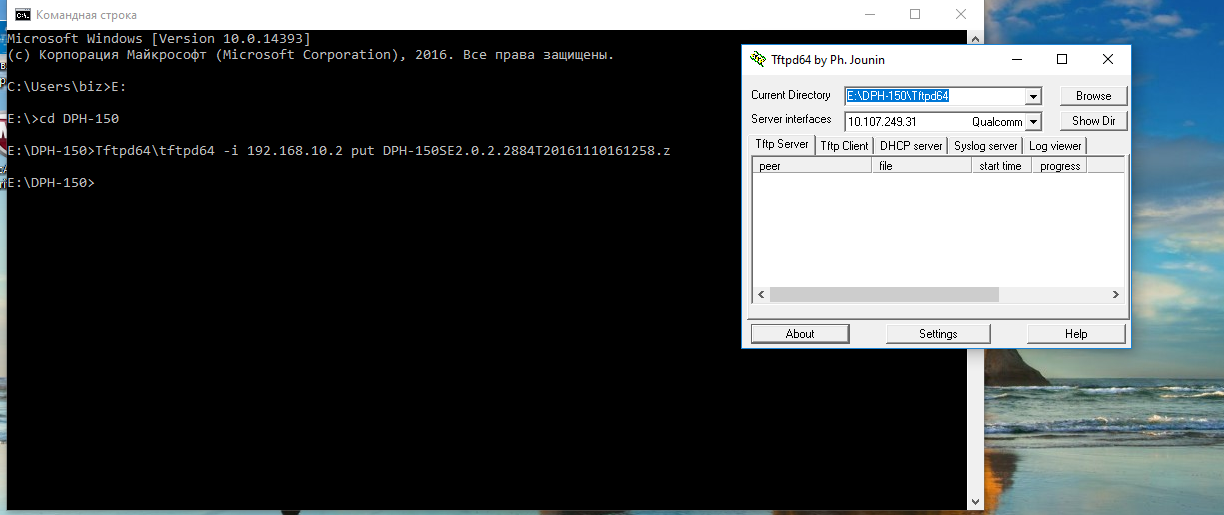Click the last 'E:\DPH-150>' prompt

point(51,183)
